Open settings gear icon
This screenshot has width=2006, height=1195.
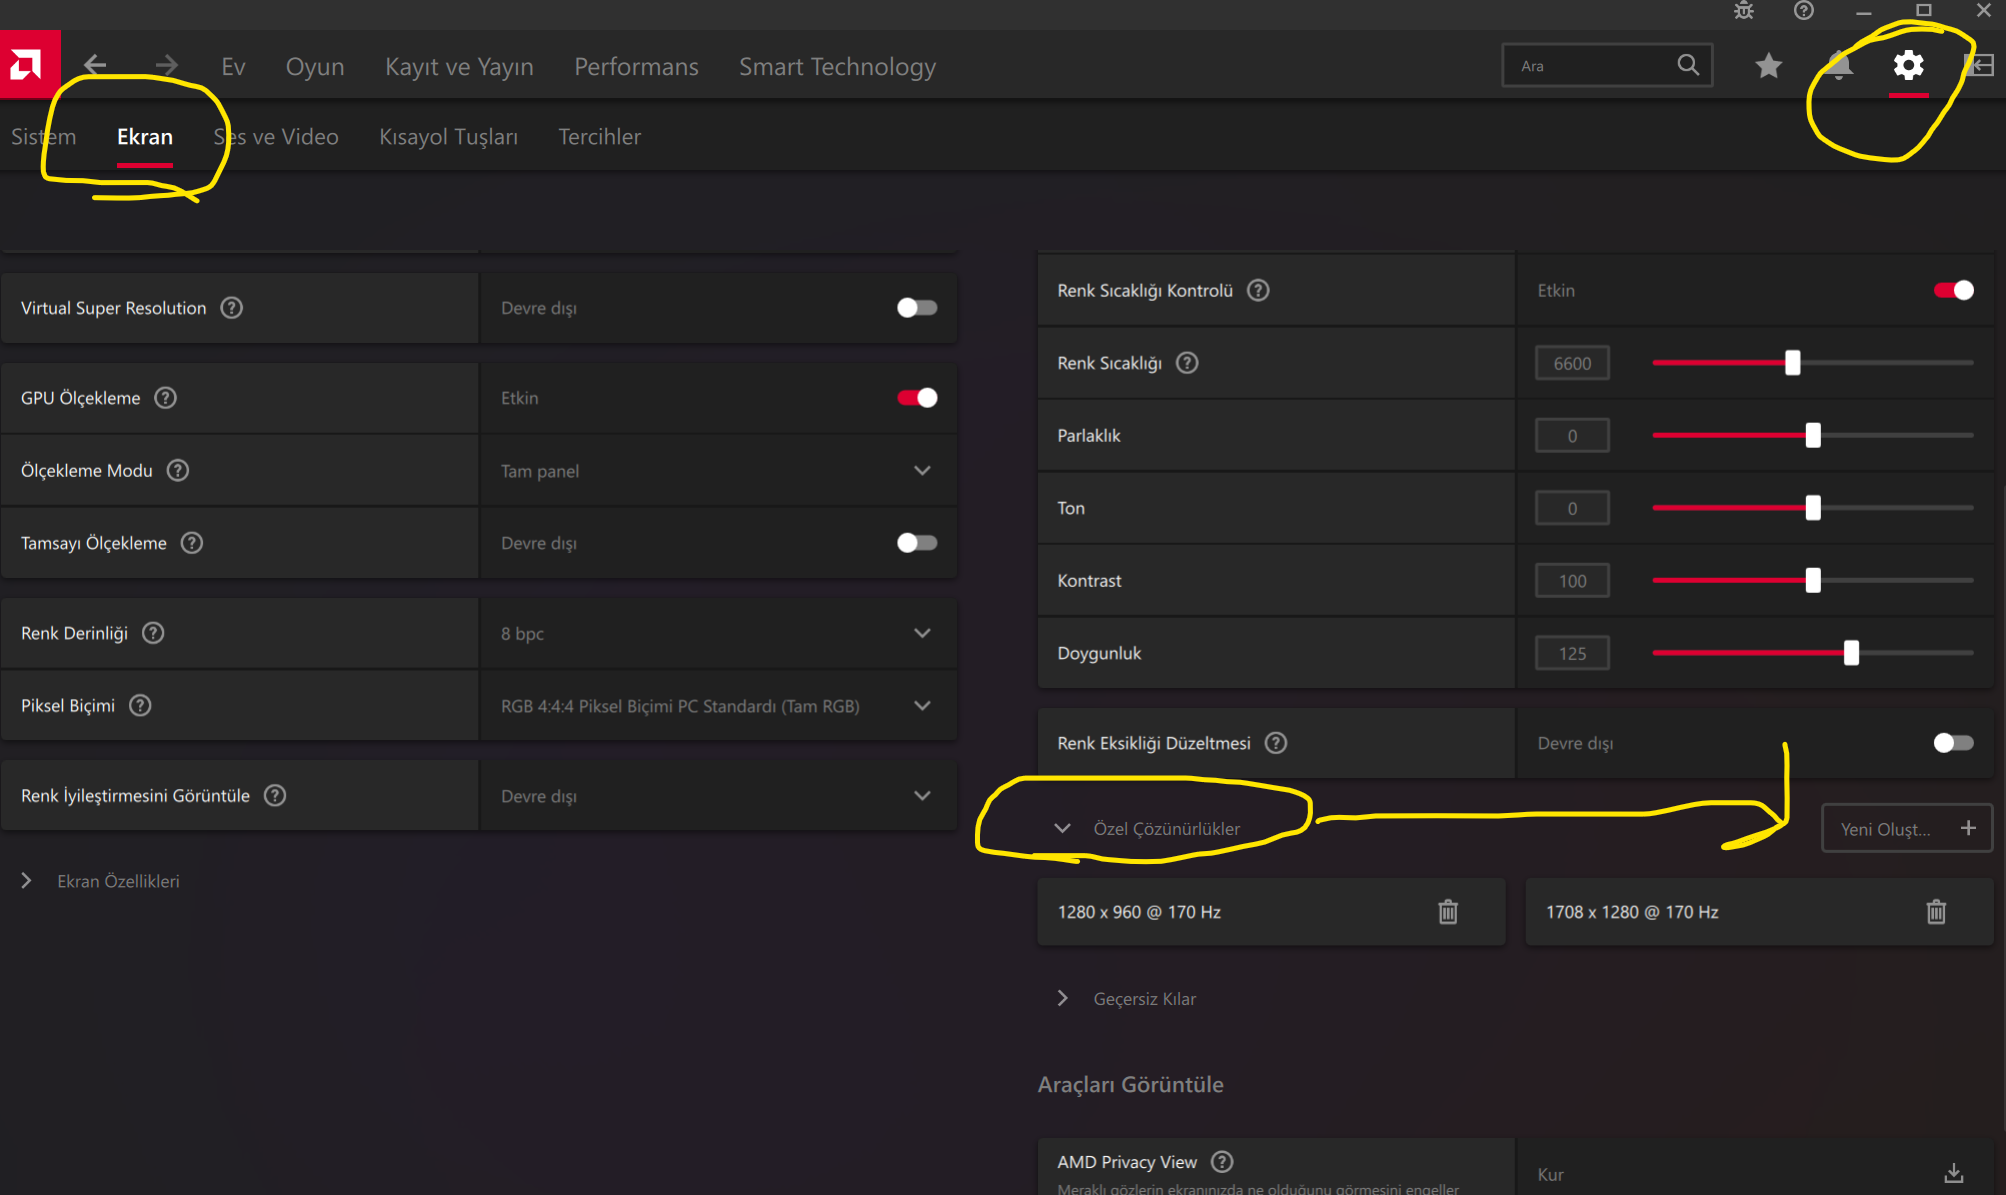pyautogui.click(x=1908, y=66)
